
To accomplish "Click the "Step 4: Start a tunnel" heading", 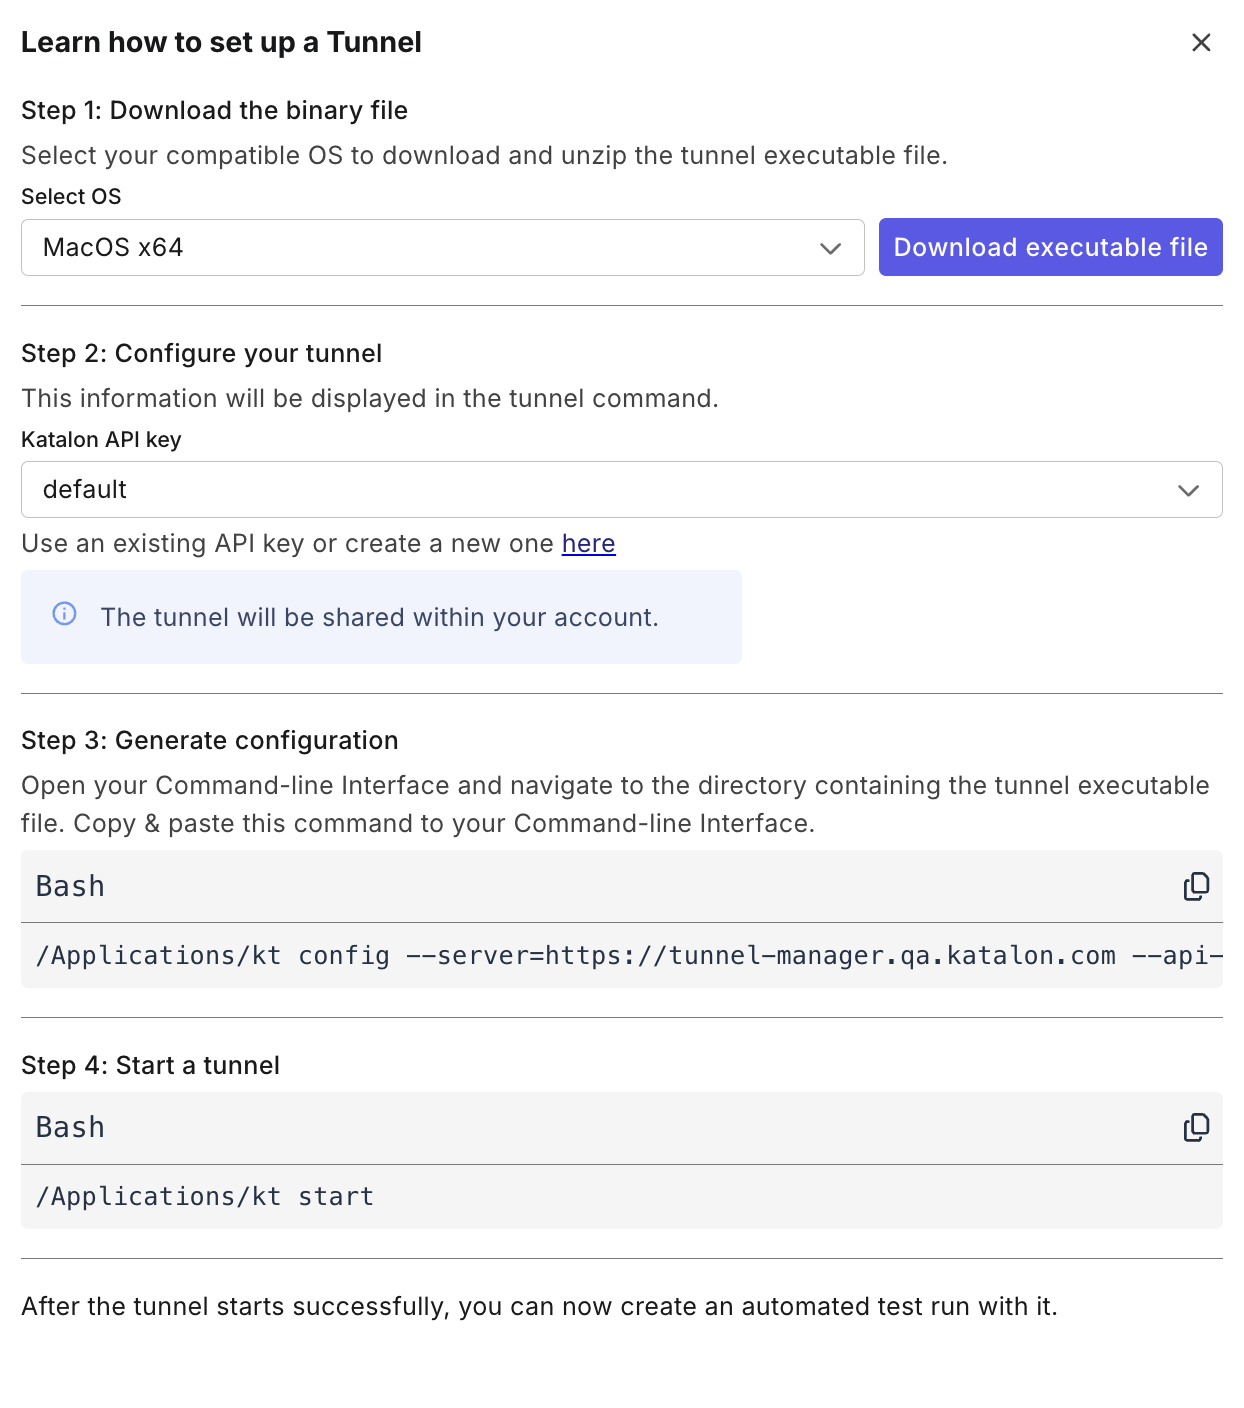I will click(150, 1066).
